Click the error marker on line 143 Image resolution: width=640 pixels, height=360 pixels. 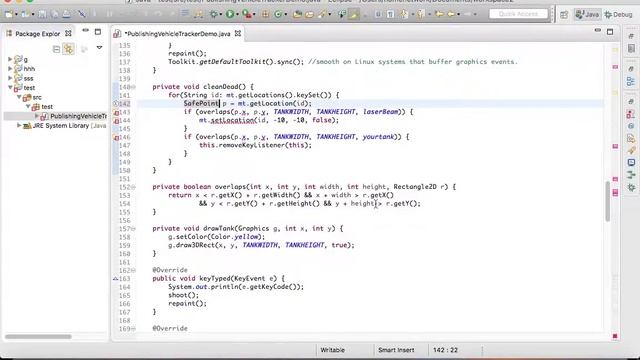[116, 112]
